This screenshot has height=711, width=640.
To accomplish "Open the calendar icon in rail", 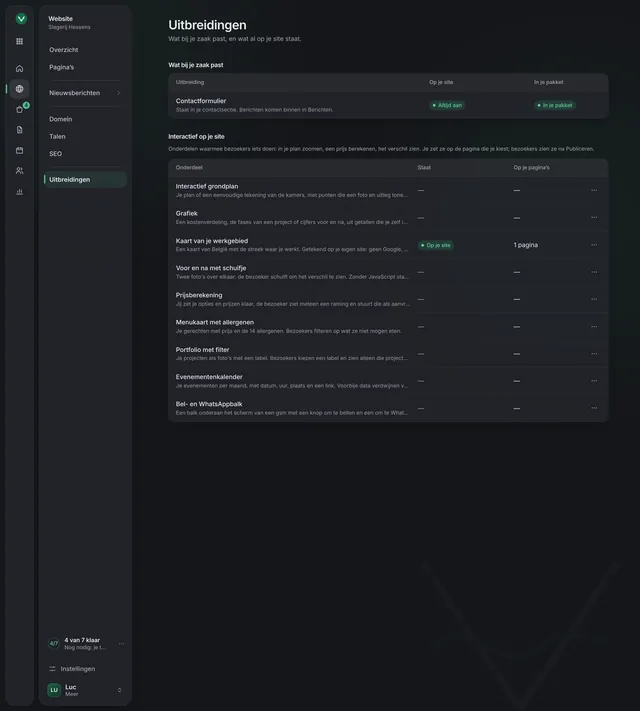I will coord(20,151).
